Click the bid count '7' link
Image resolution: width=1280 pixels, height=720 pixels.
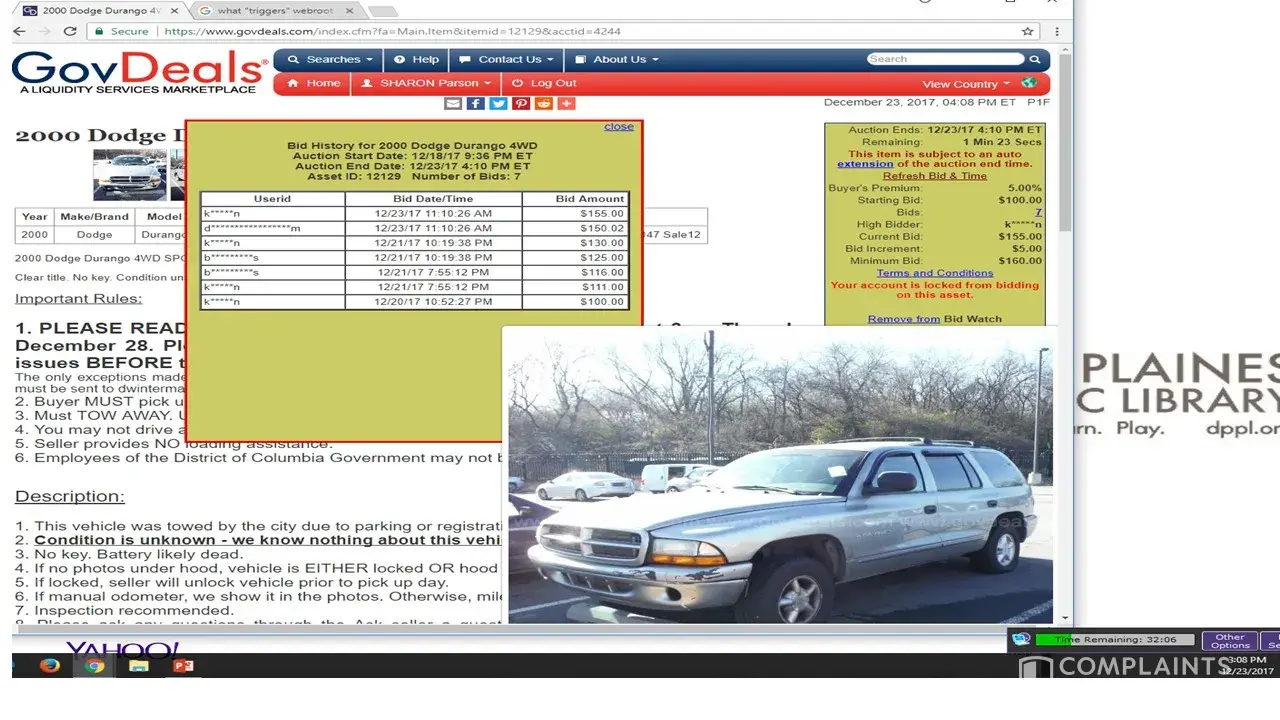1038,213
